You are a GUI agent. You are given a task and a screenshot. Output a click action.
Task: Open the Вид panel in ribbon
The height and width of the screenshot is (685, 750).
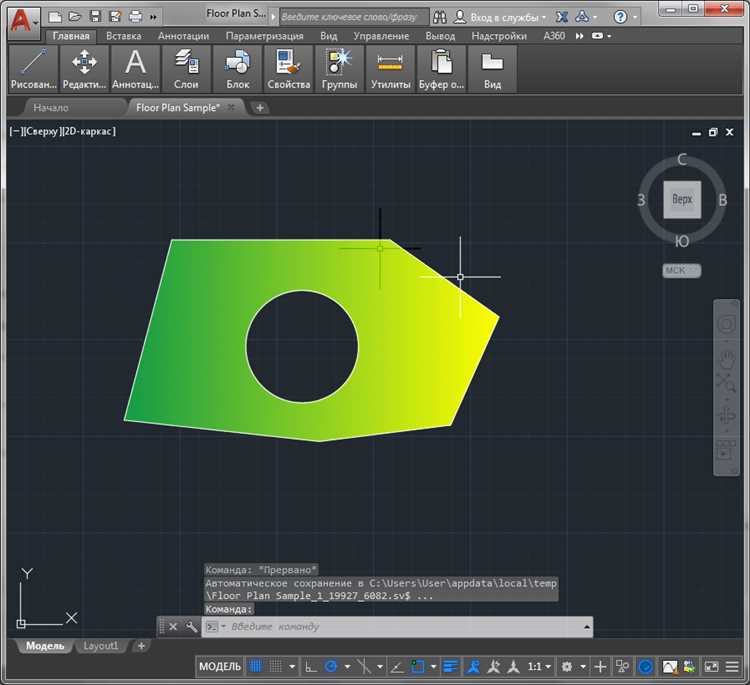coord(492,69)
